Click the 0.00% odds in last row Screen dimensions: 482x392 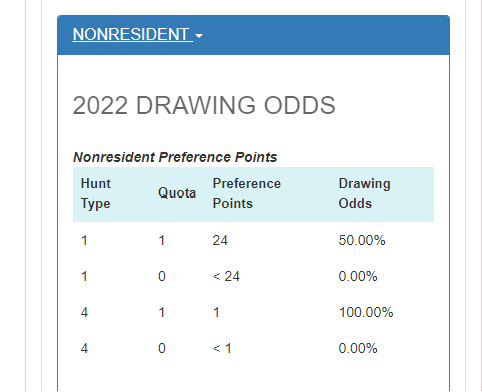(358, 348)
